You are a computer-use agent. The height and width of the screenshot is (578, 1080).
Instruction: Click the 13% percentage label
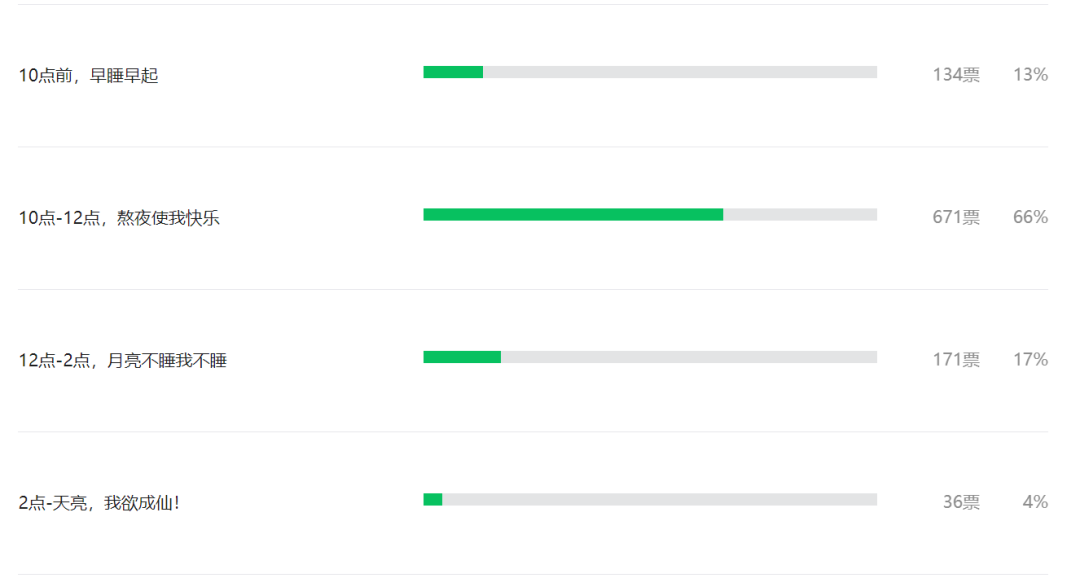[1030, 75]
